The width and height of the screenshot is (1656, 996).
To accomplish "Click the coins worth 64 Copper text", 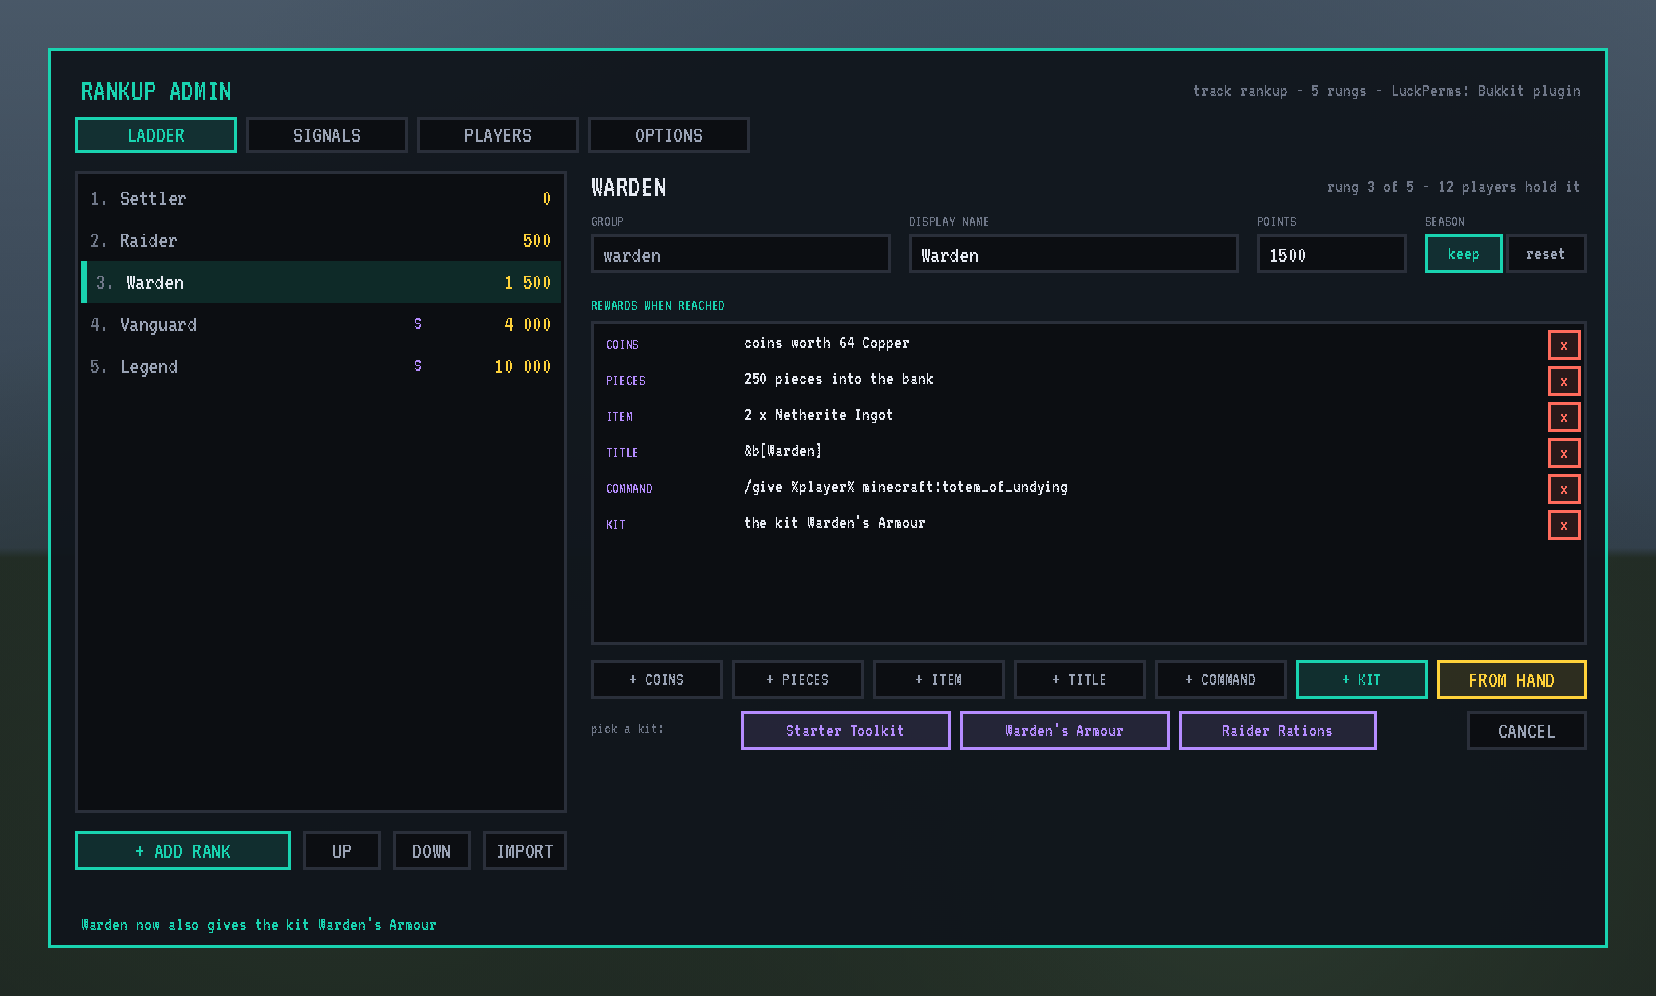I will [827, 343].
